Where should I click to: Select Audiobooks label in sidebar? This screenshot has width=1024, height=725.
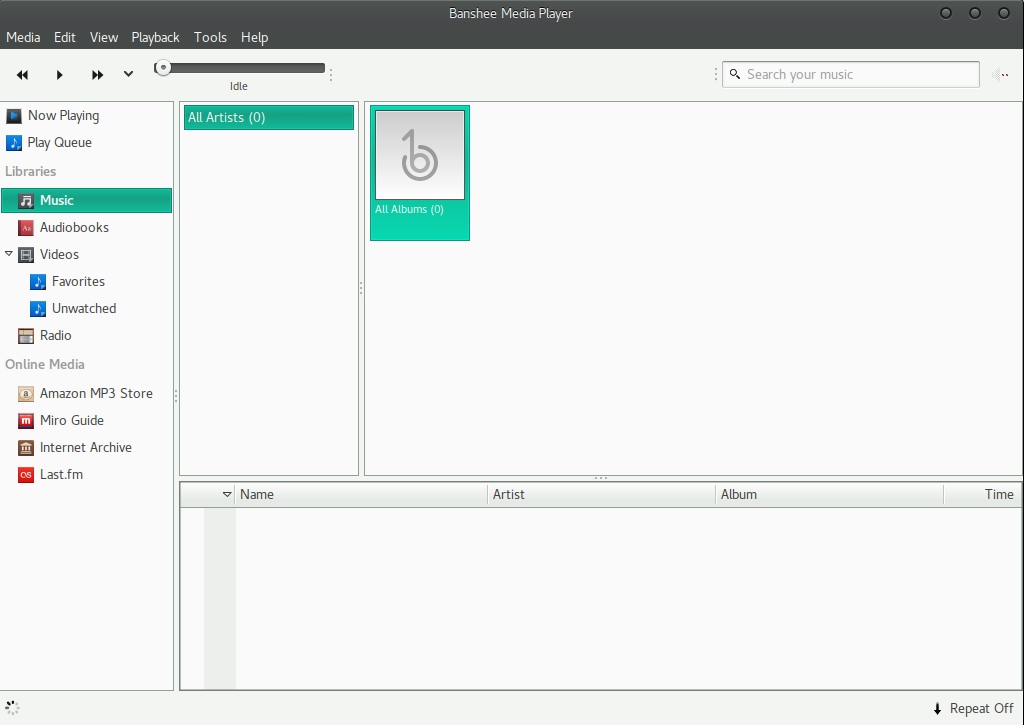(74, 227)
